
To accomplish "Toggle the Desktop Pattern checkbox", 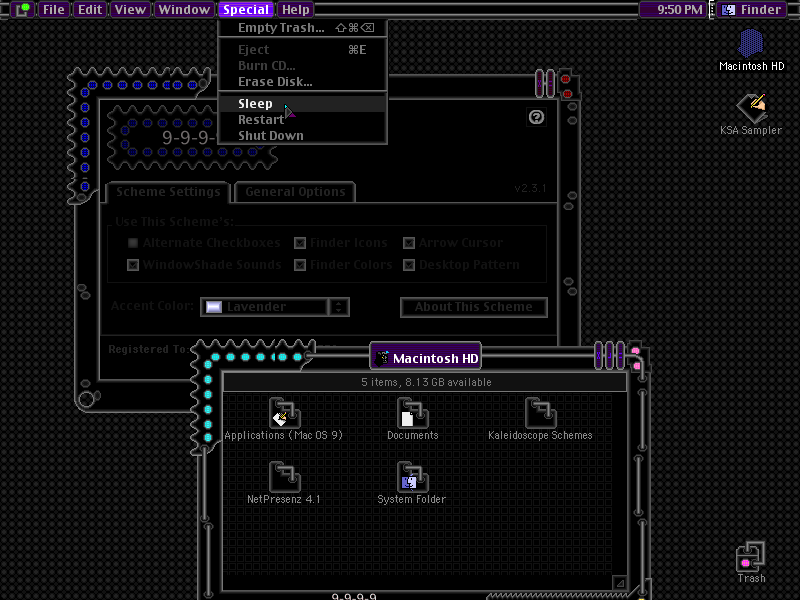I will [x=409, y=265].
